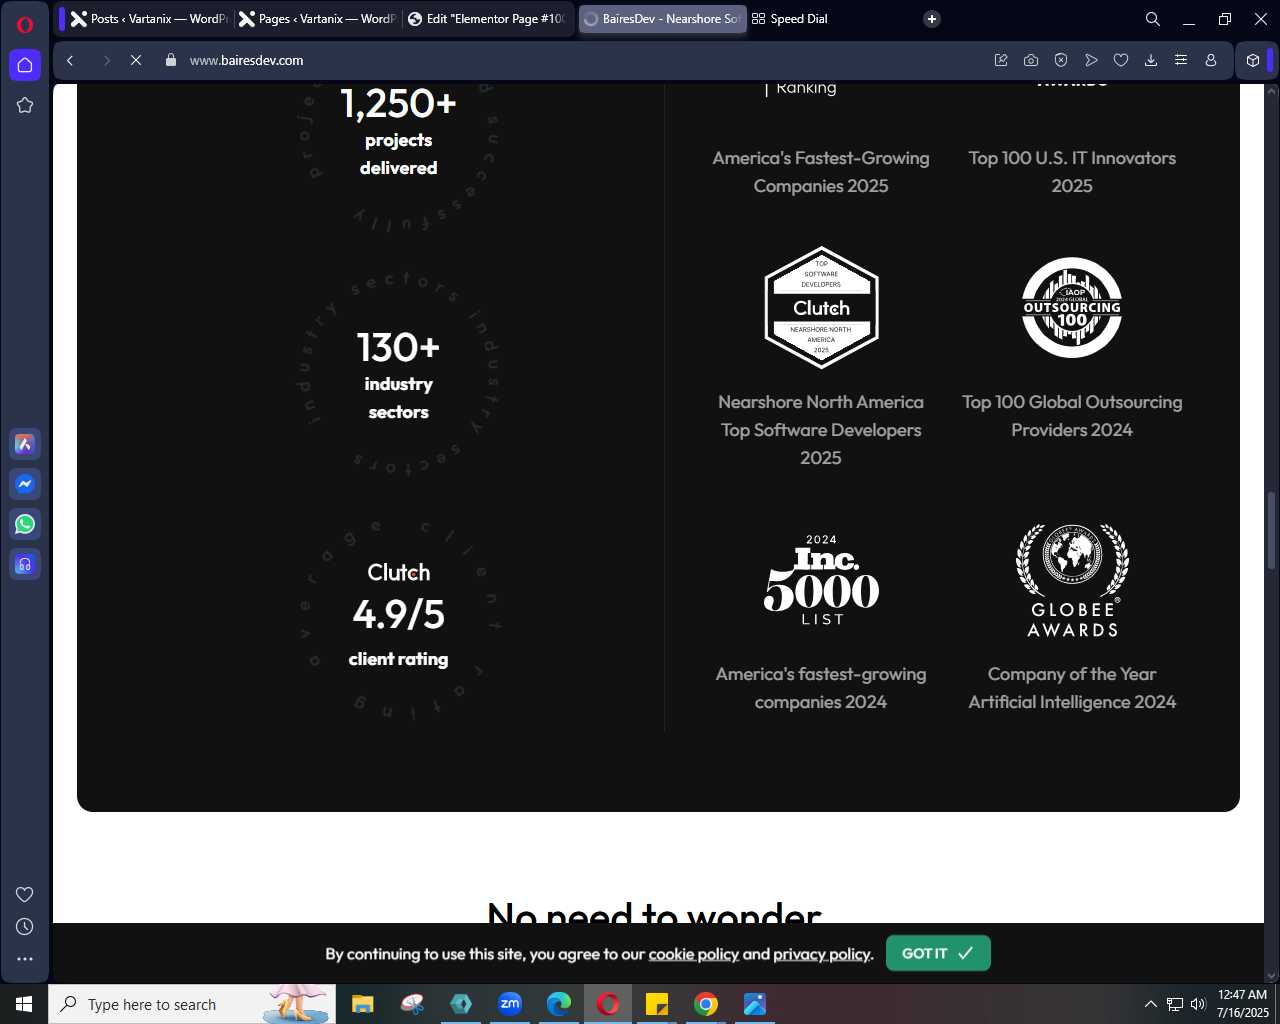
Task: Open History clock in the sidebar
Action: click(x=25, y=927)
